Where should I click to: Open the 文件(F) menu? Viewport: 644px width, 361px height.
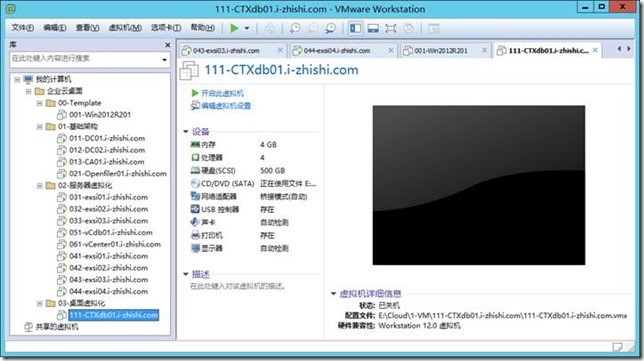[x=22, y=28]
